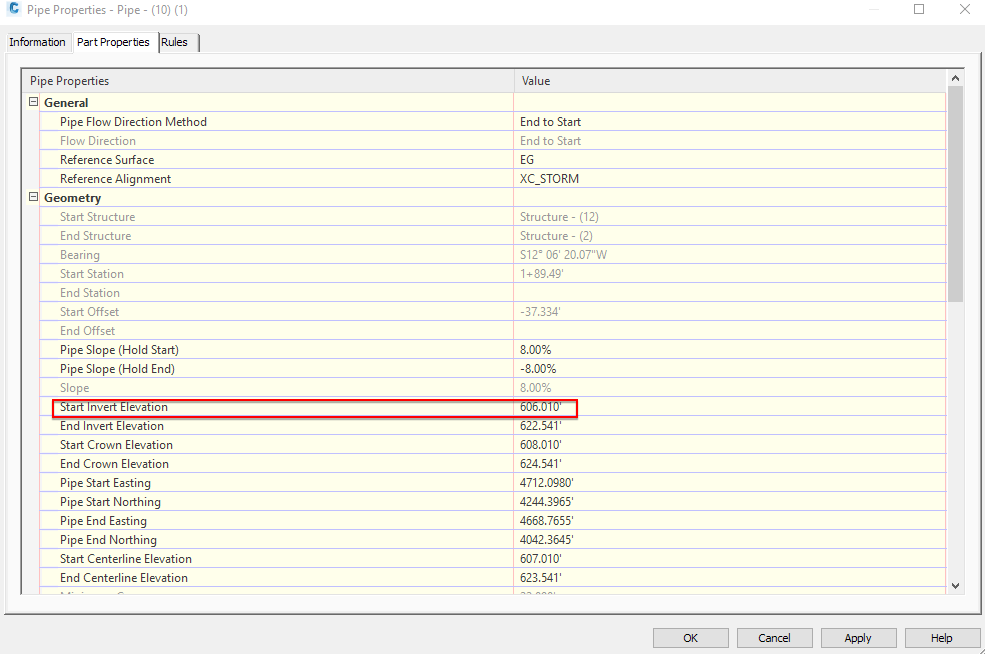The image size is (985, 654).
Task: Click the OK button
Action: (x=690, y=637)
